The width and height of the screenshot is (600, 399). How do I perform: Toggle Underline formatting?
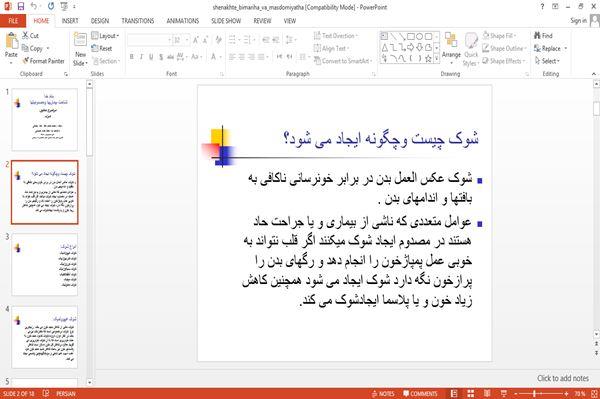point(151,57)
